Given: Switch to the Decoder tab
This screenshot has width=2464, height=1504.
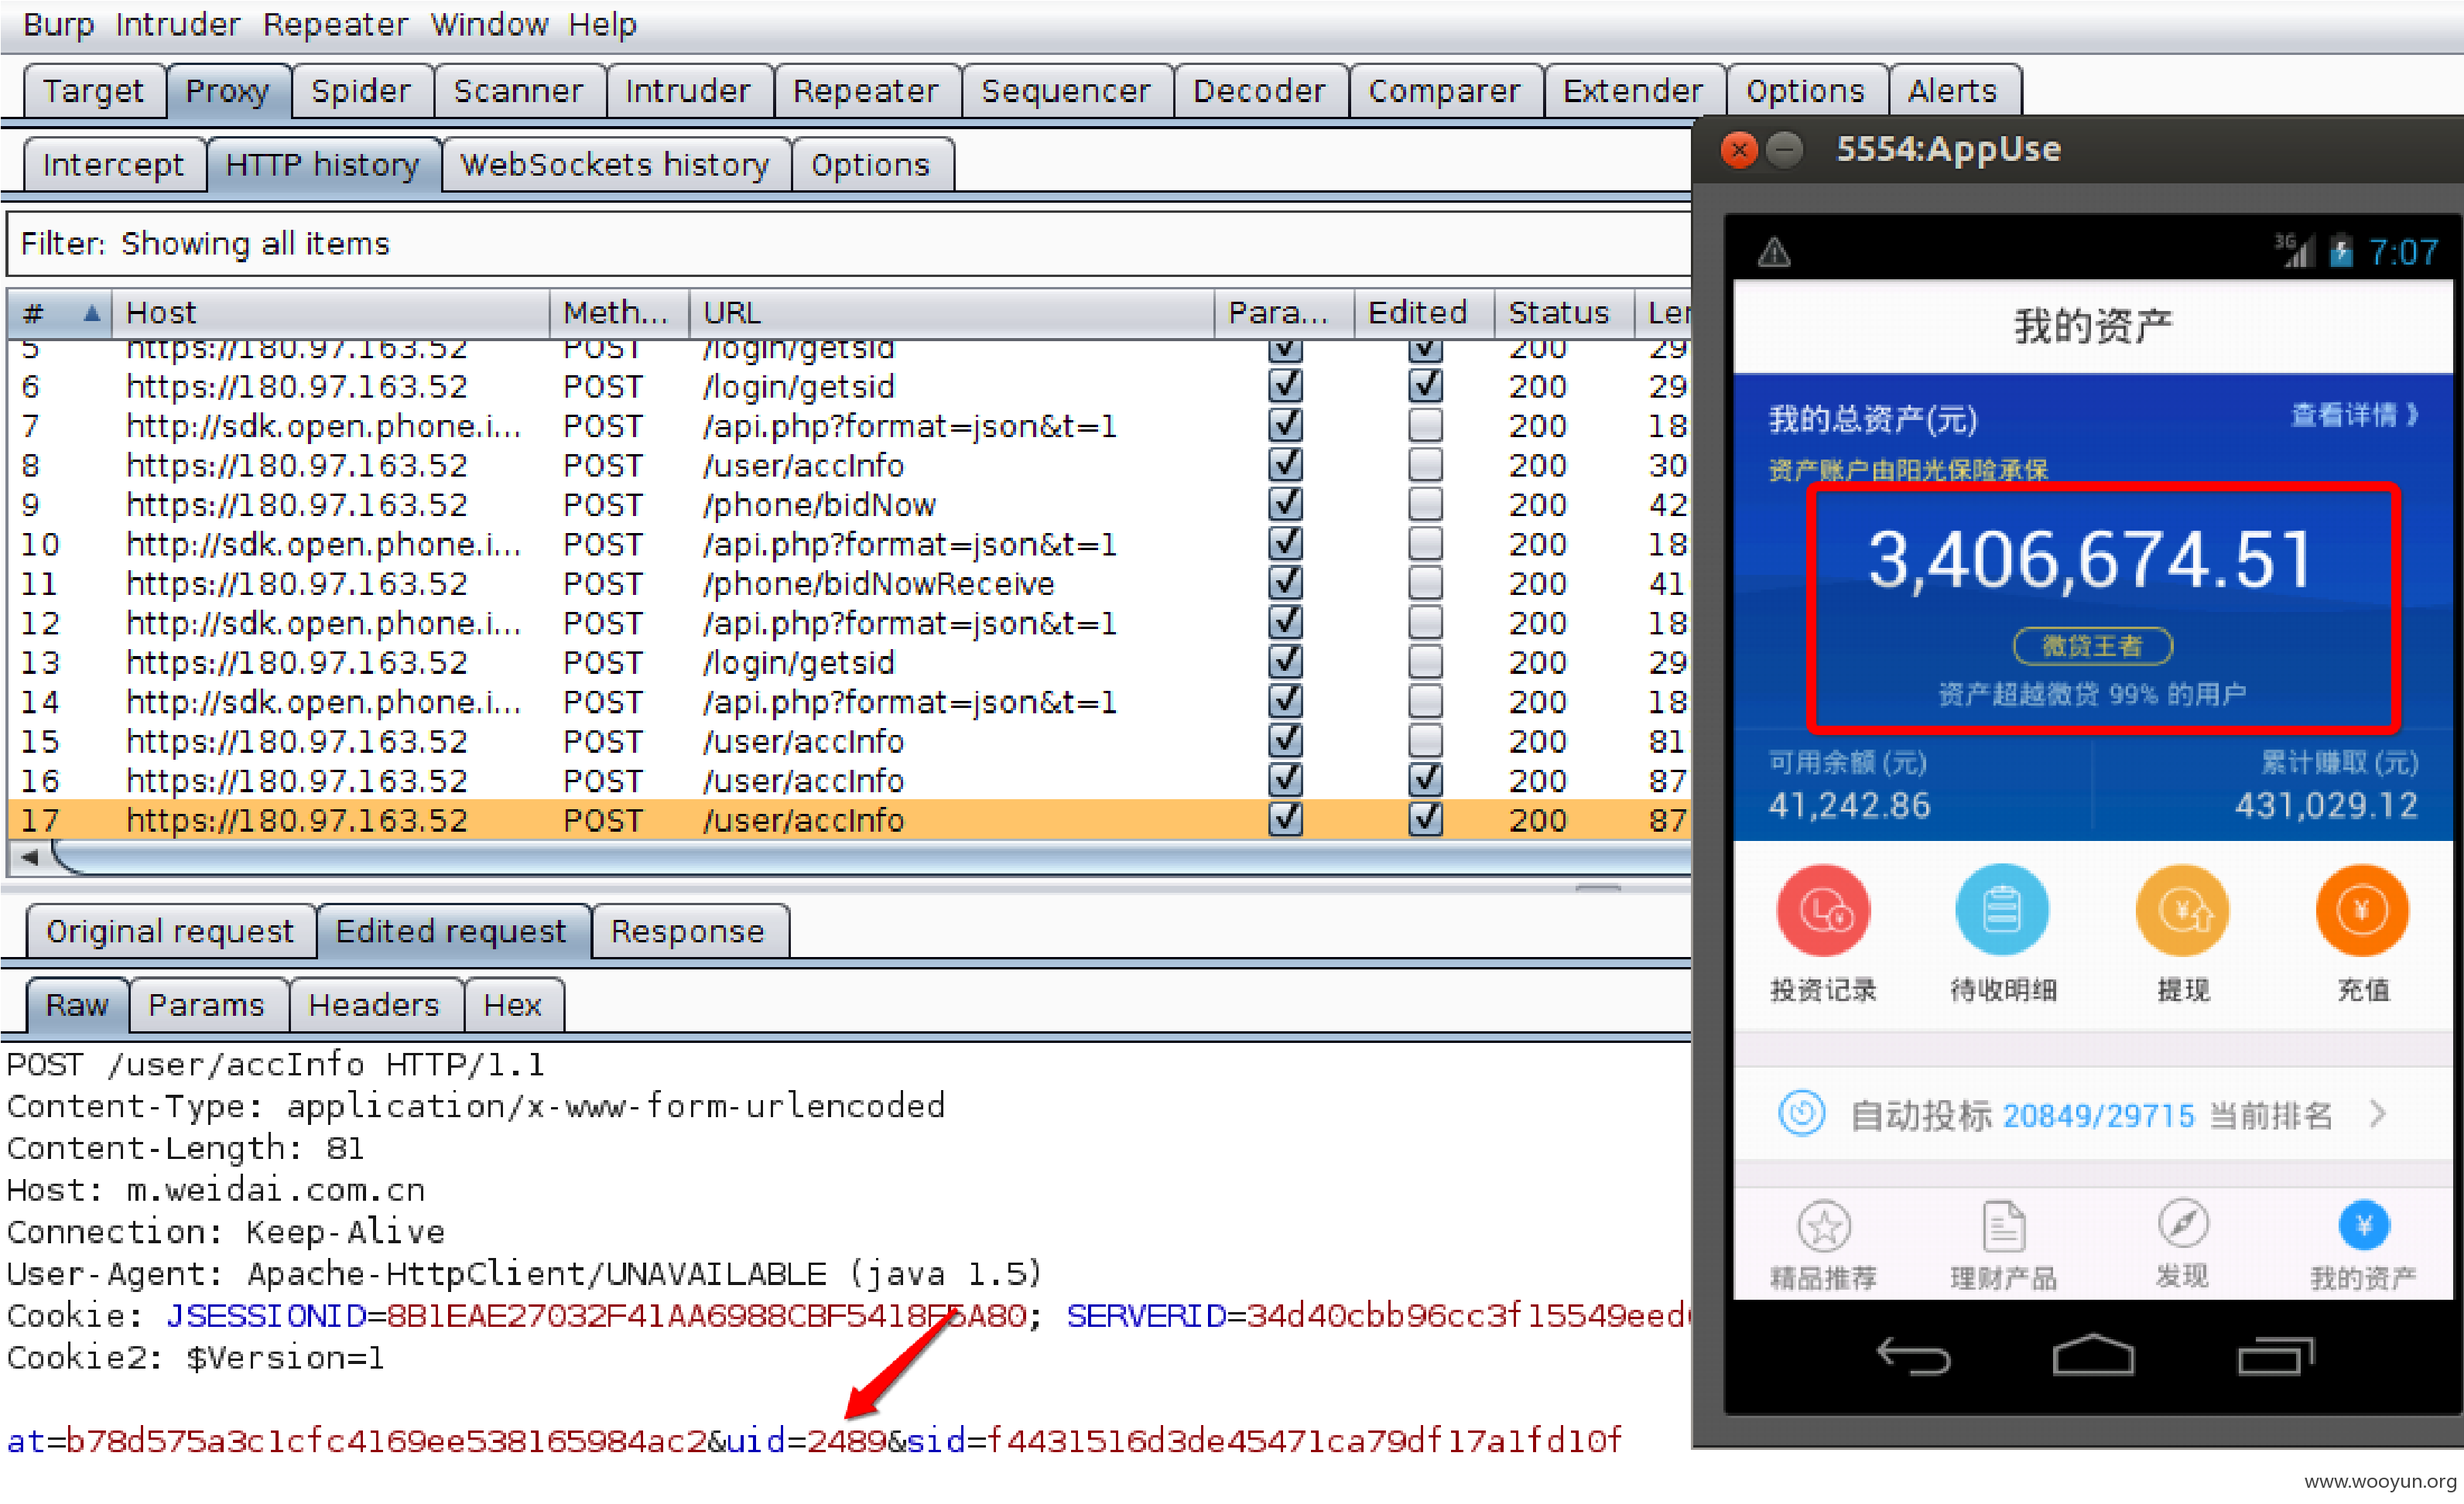Looking at the screenshot, I should point(1259,91).
